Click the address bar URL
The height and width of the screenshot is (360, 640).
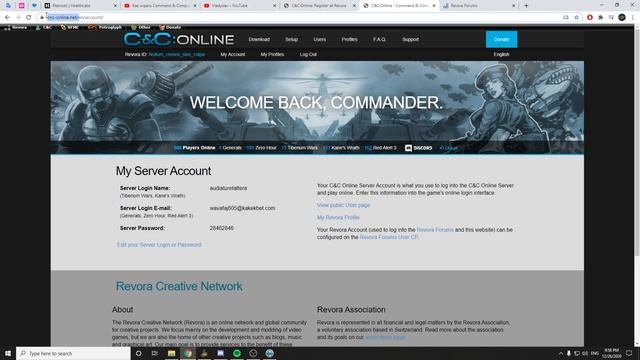tap(75, 18)
